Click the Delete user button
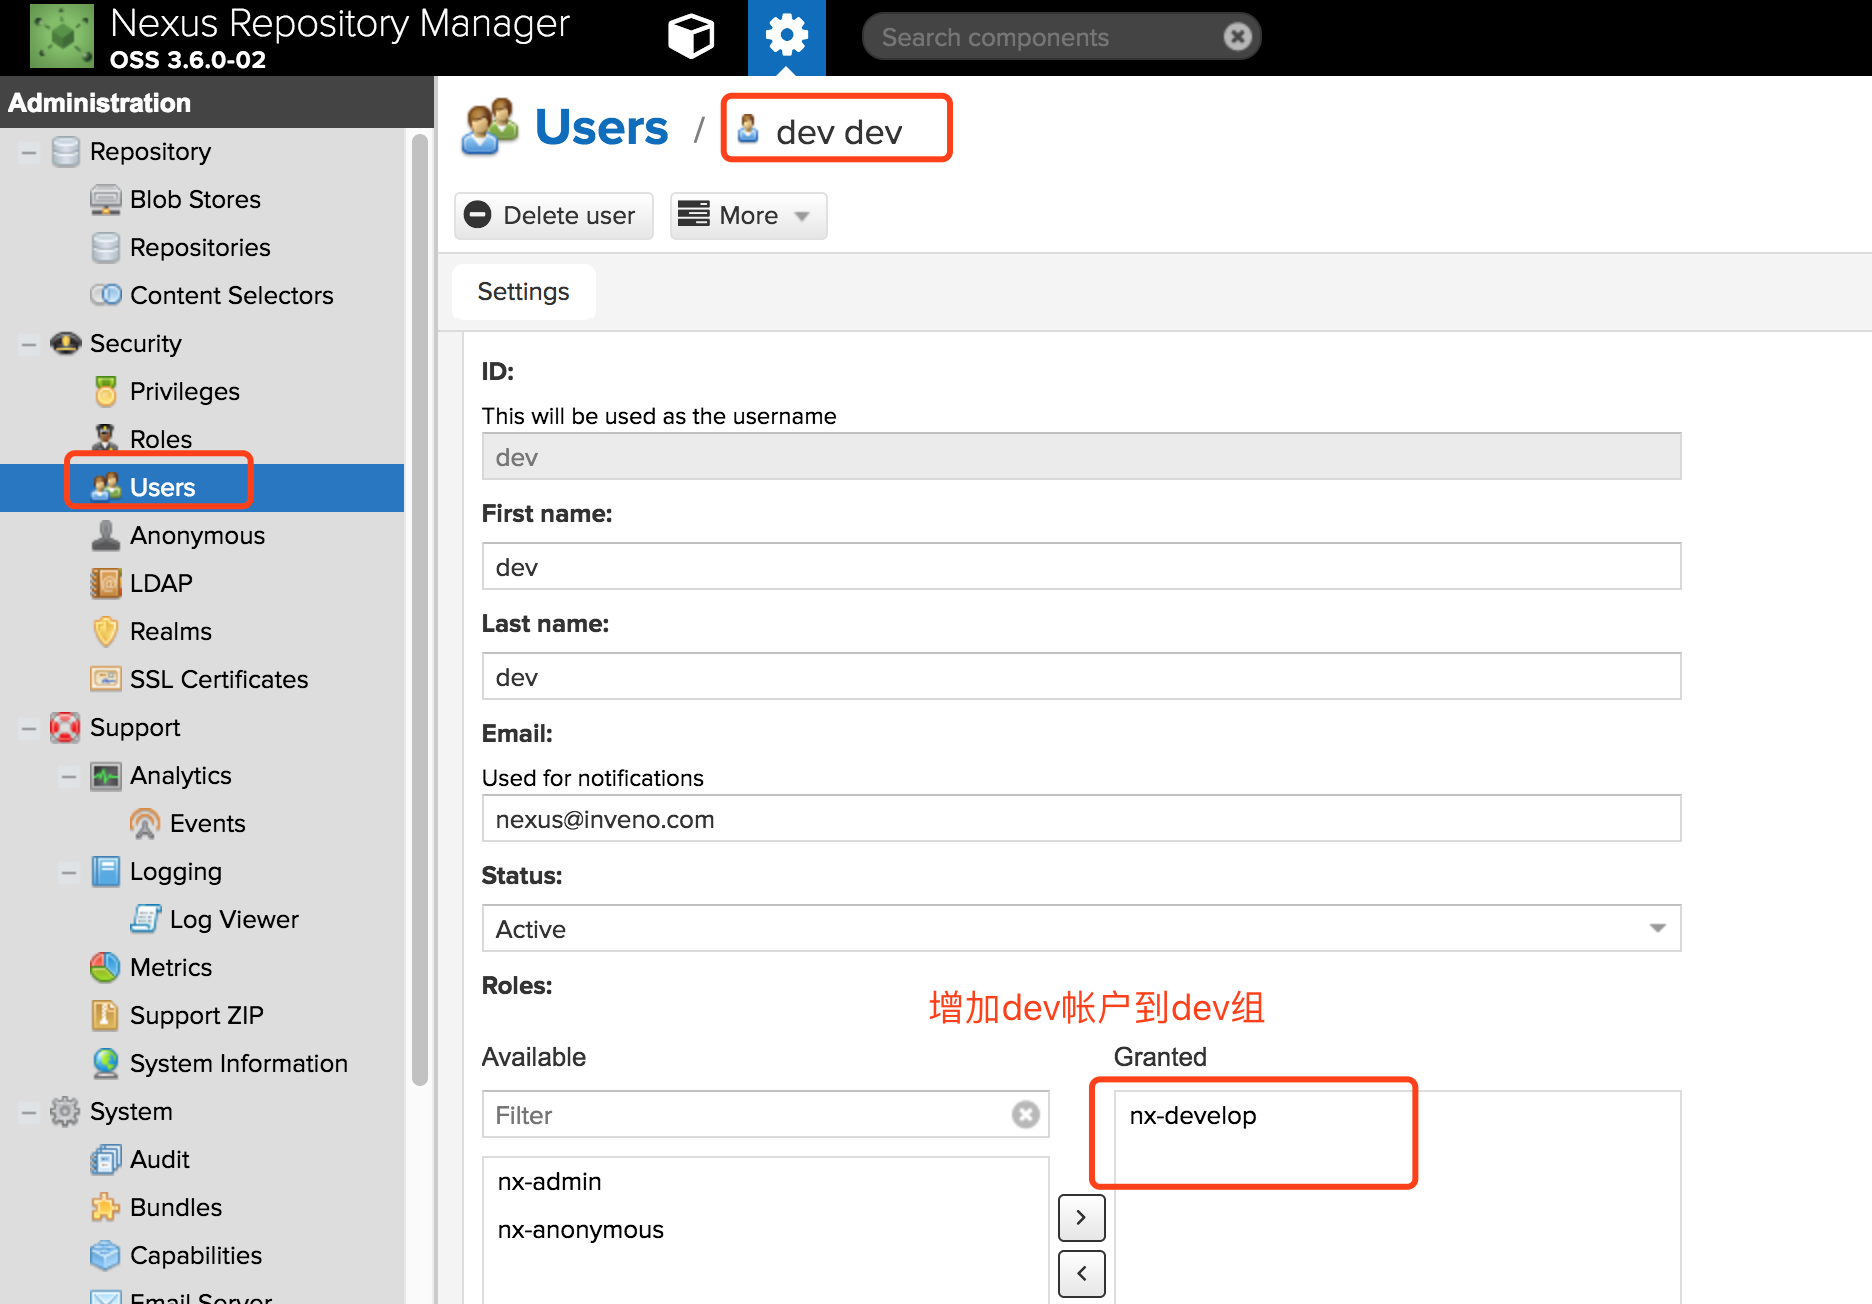1872x1304 pixels. (553, 215)
